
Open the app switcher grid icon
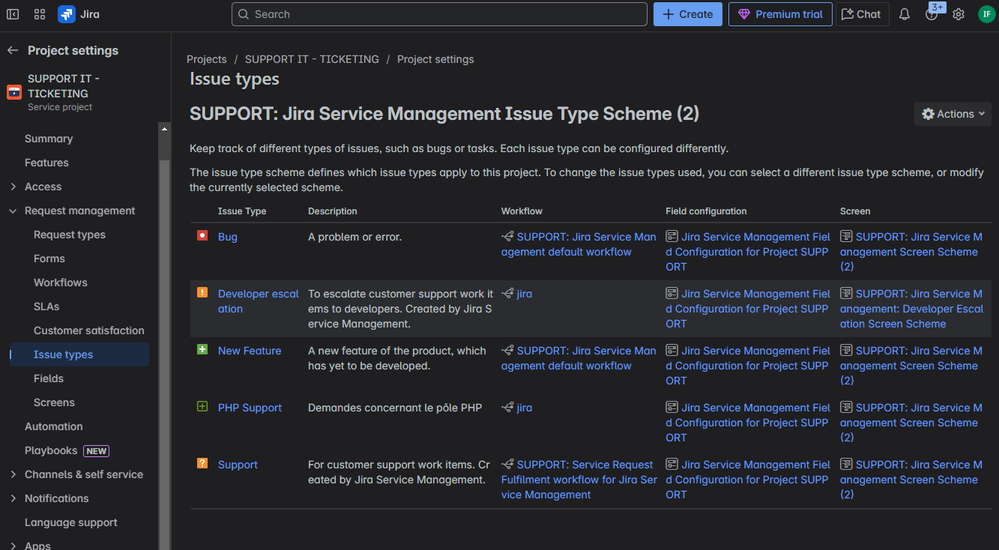(x=40, y=14)
